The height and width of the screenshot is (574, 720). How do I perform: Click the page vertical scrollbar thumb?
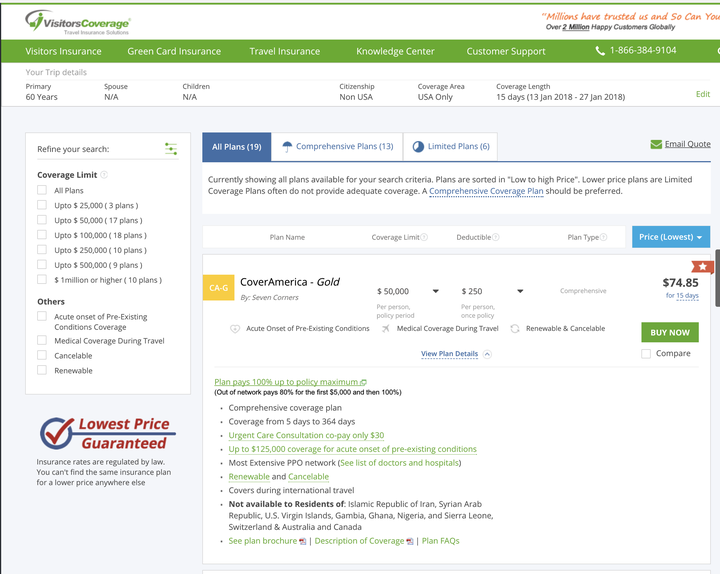[x=717, y=278]
